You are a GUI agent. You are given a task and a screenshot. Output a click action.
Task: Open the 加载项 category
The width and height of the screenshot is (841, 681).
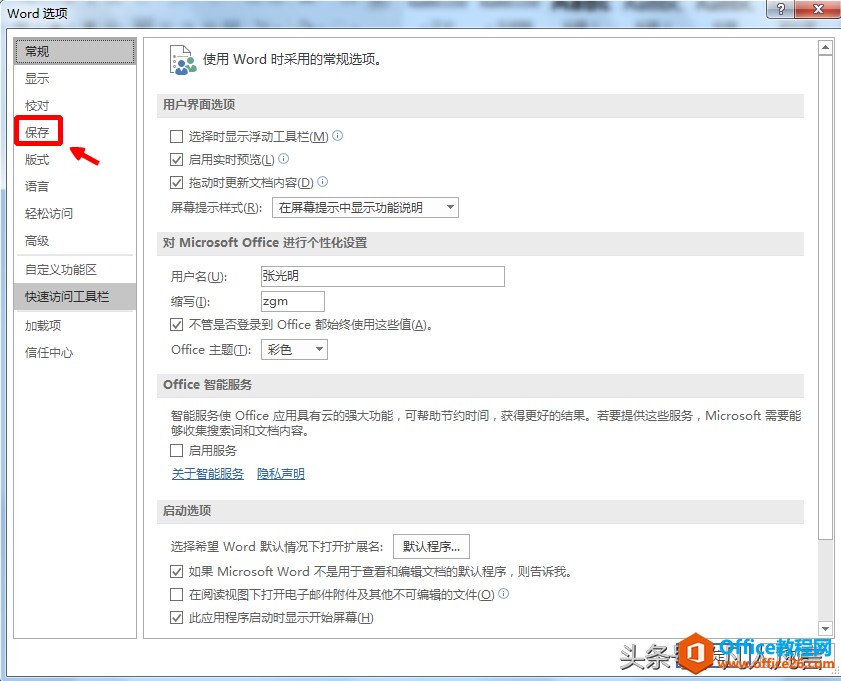75,325
